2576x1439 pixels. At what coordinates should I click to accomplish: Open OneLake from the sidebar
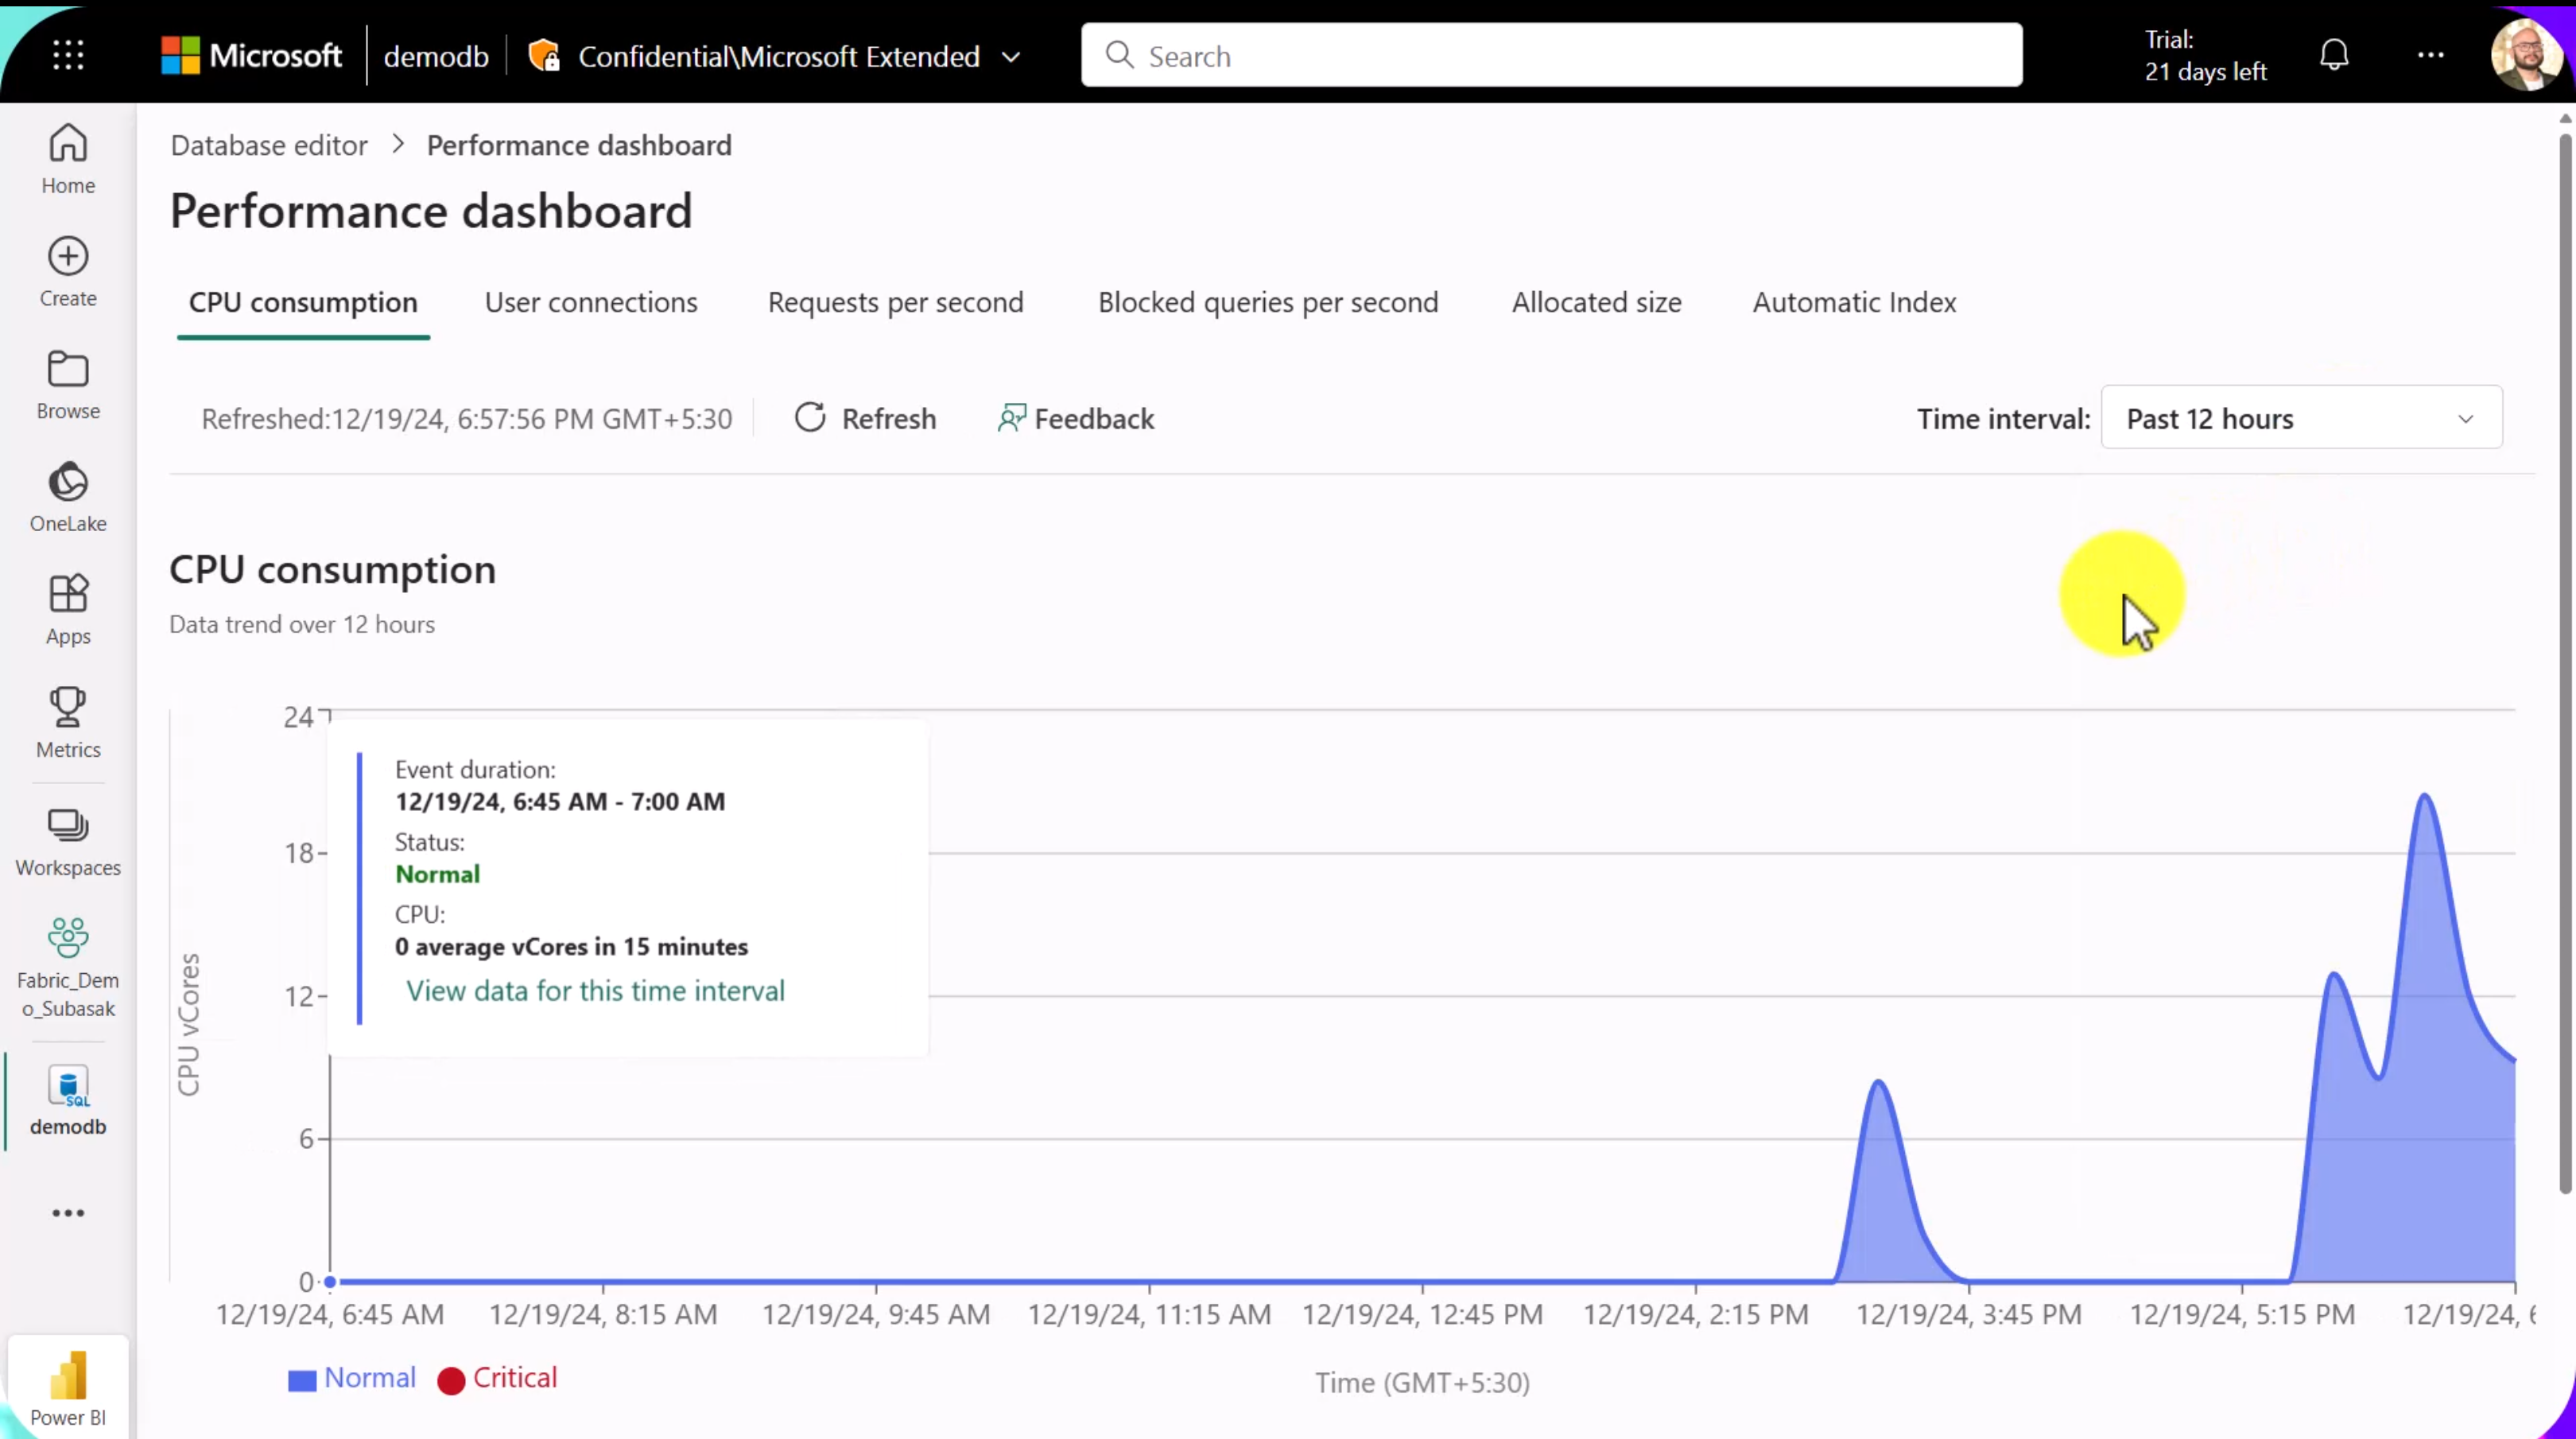pos(68,497)
